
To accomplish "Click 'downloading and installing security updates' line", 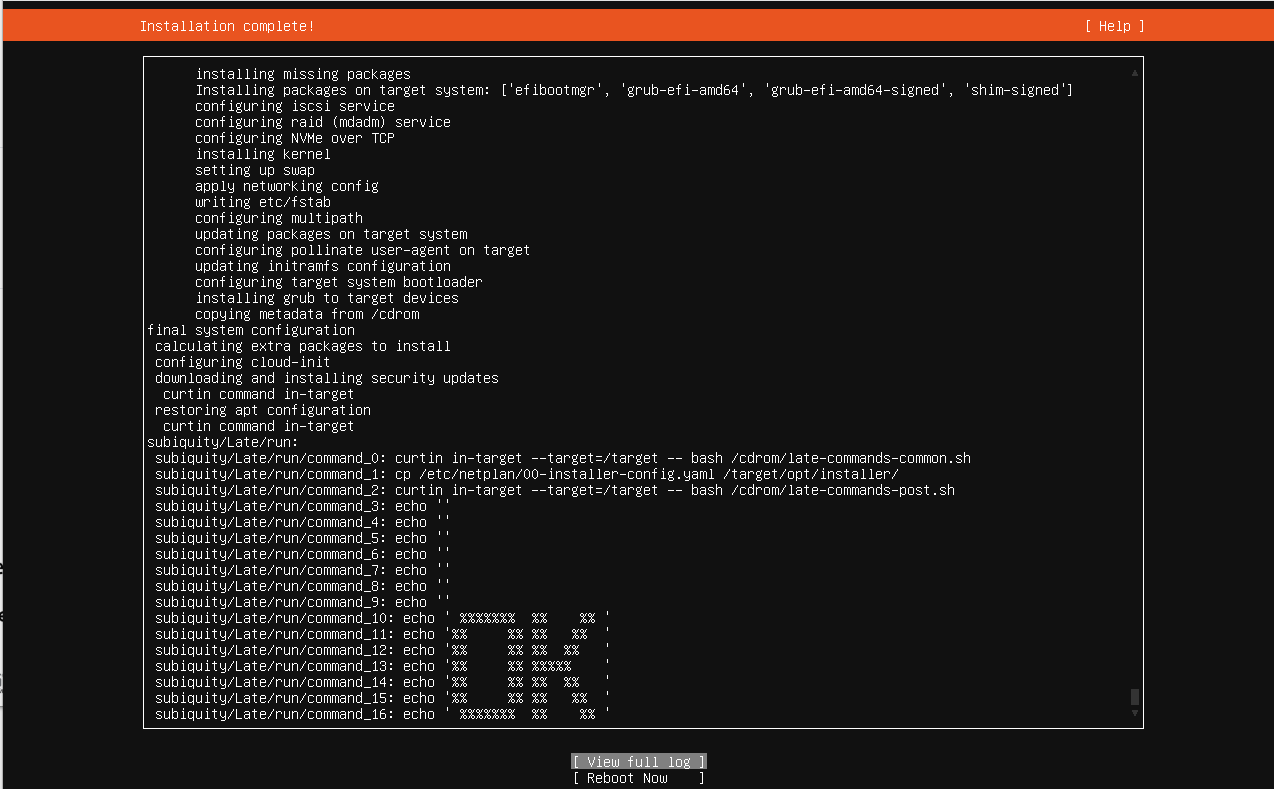I will click(x=326, y=378).
